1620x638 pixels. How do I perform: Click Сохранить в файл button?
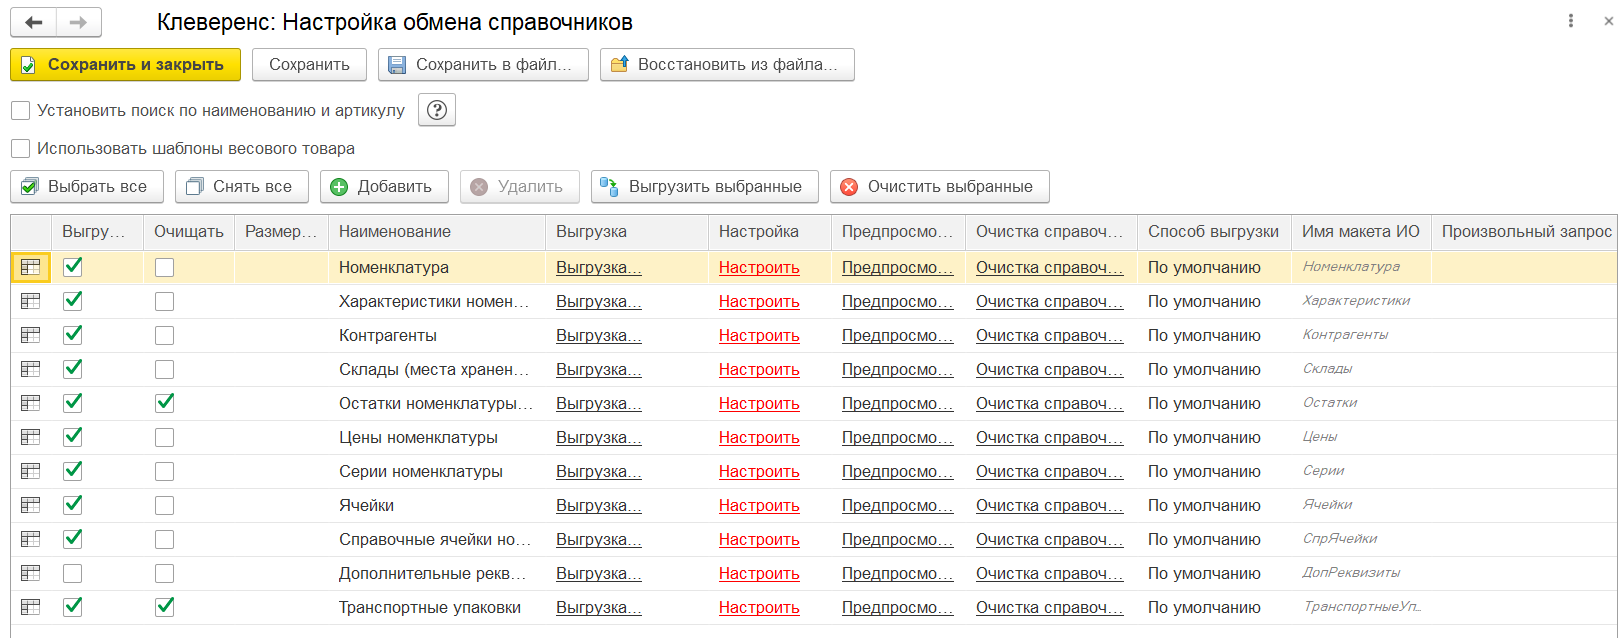tap(483, 64)
